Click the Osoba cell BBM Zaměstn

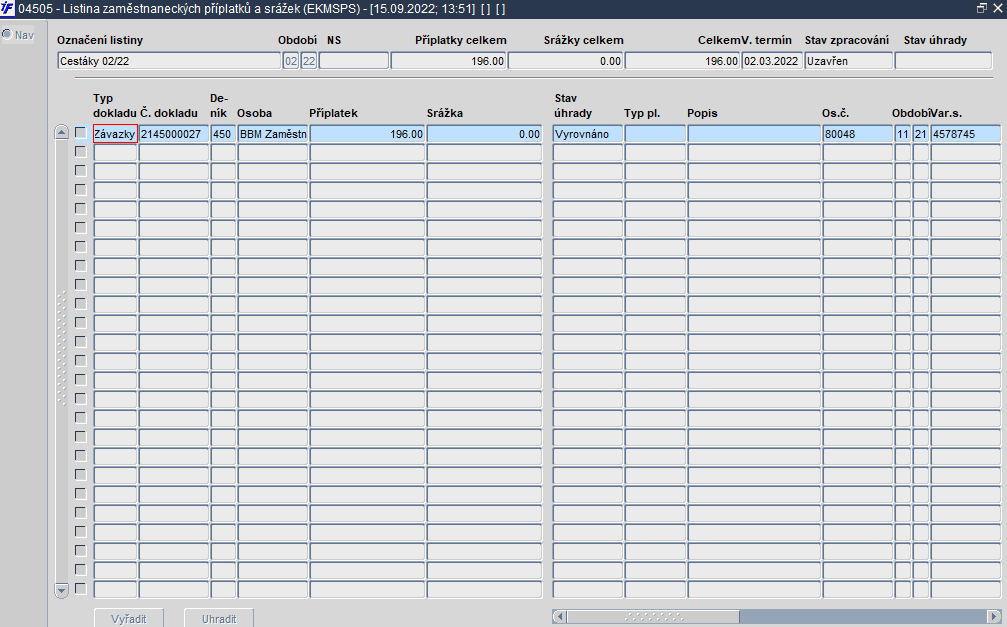(273, 134)
